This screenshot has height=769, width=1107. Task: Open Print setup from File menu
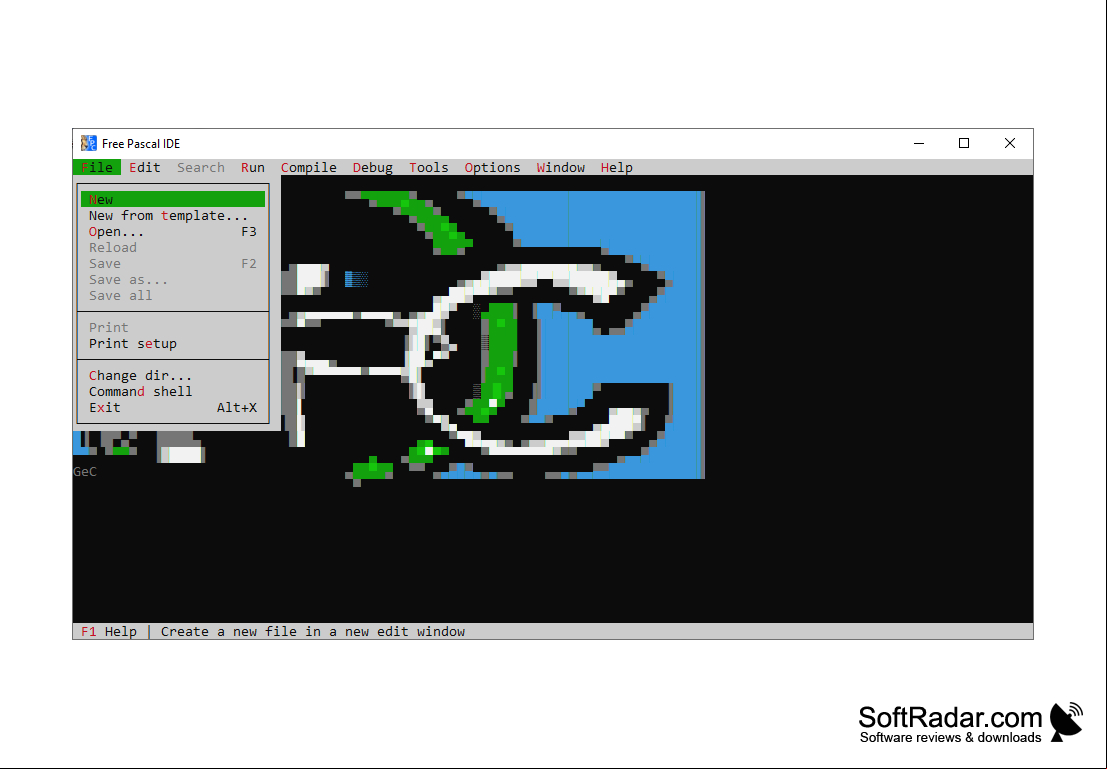173,344
